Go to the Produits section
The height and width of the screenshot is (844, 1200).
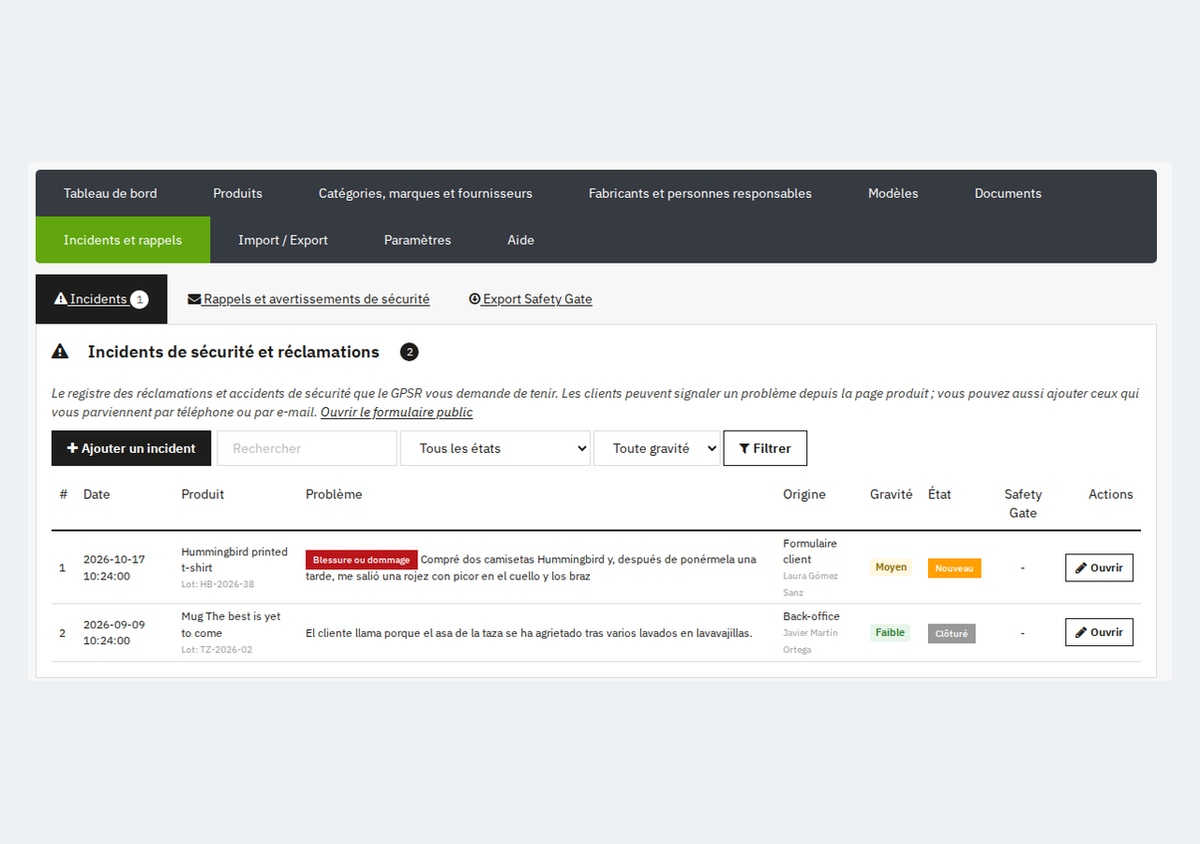(238, 193)
